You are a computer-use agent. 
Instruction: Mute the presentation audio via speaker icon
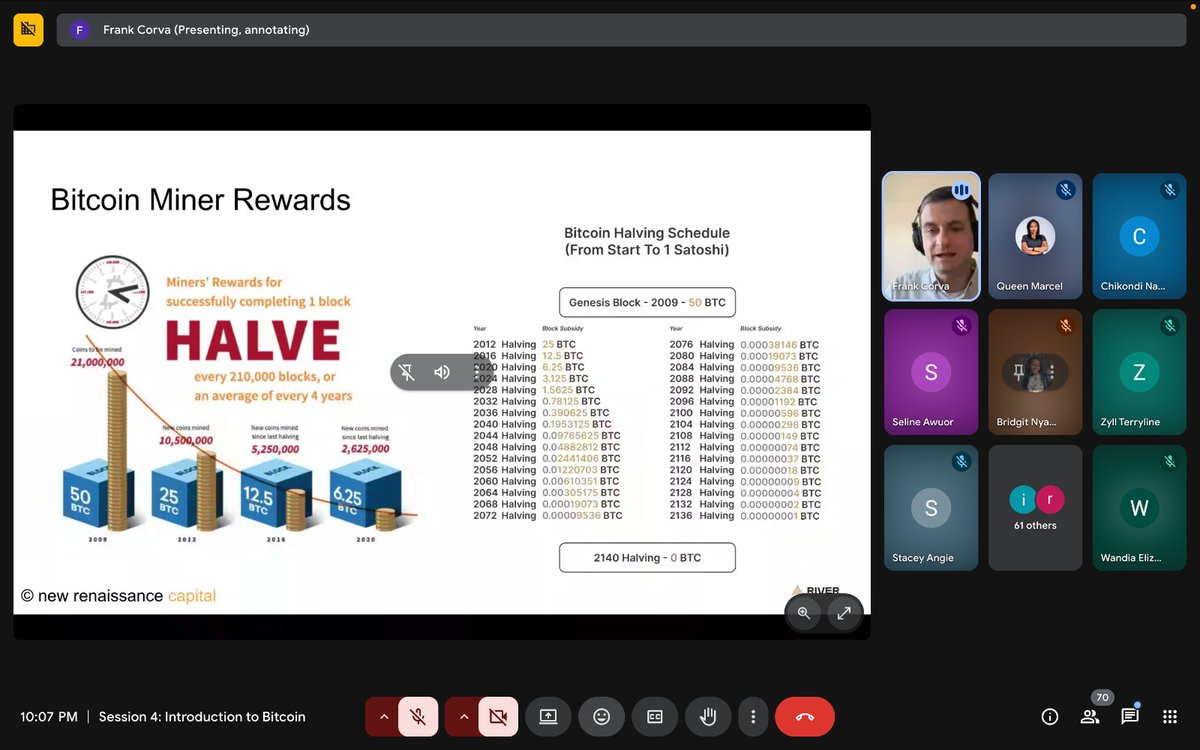tap(441, 371)
